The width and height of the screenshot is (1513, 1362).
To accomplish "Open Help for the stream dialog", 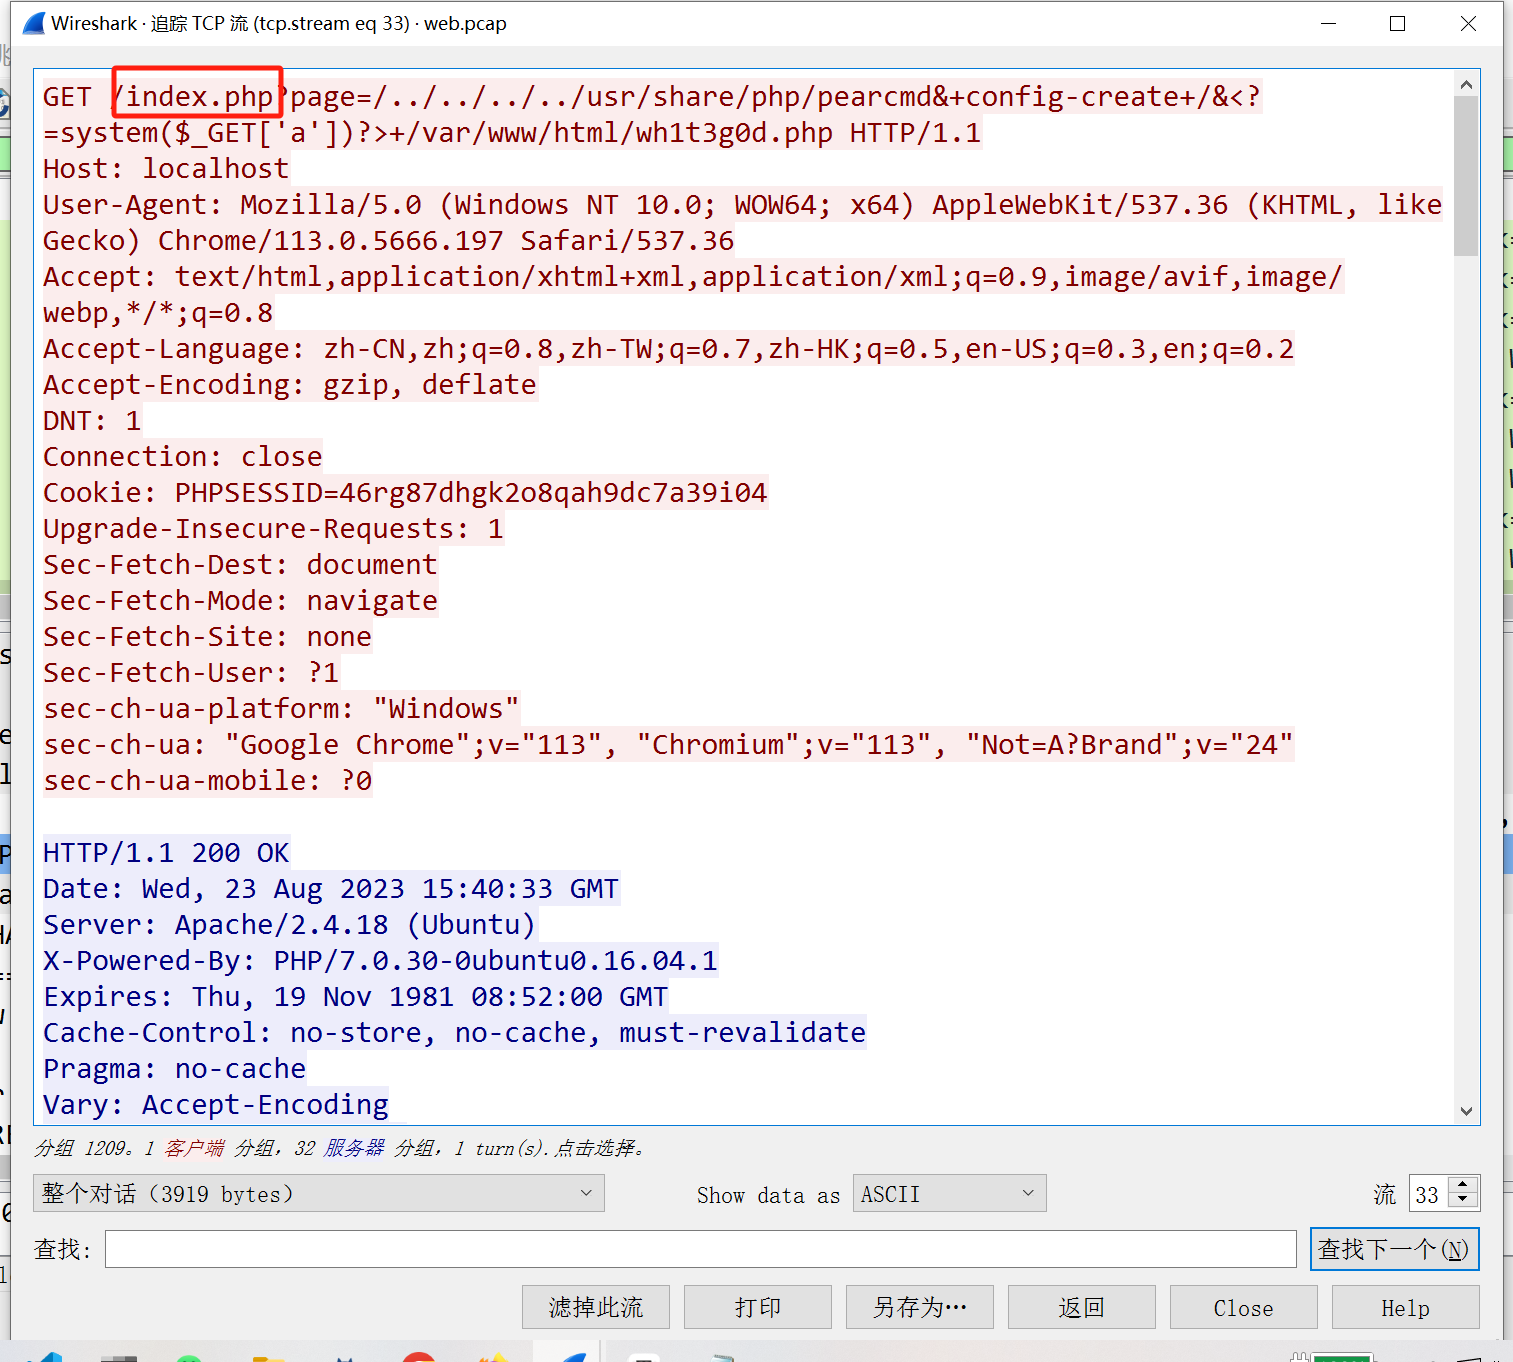I will pos(1406,1307).
